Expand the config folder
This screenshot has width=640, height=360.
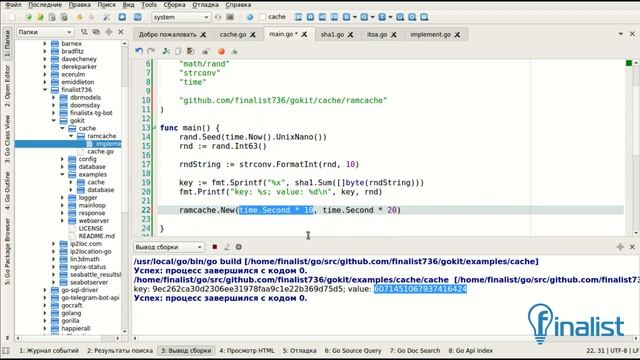pos(62,159)
